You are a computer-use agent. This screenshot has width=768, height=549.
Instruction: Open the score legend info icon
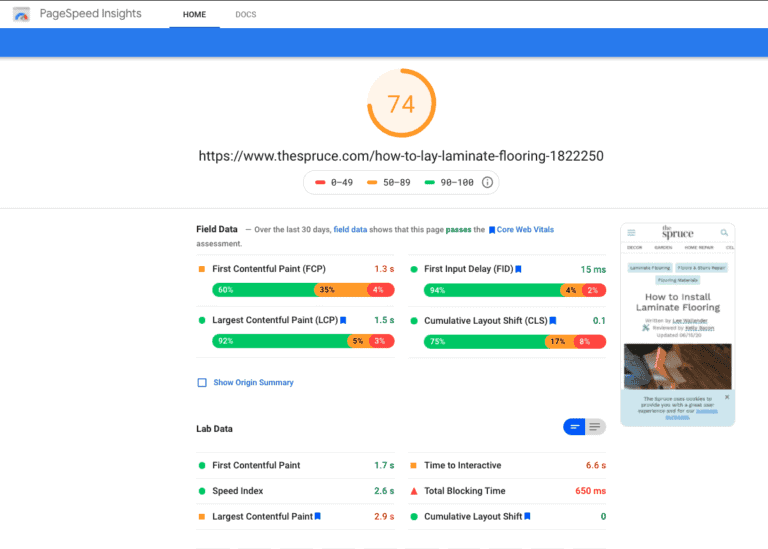click(487, 182)
